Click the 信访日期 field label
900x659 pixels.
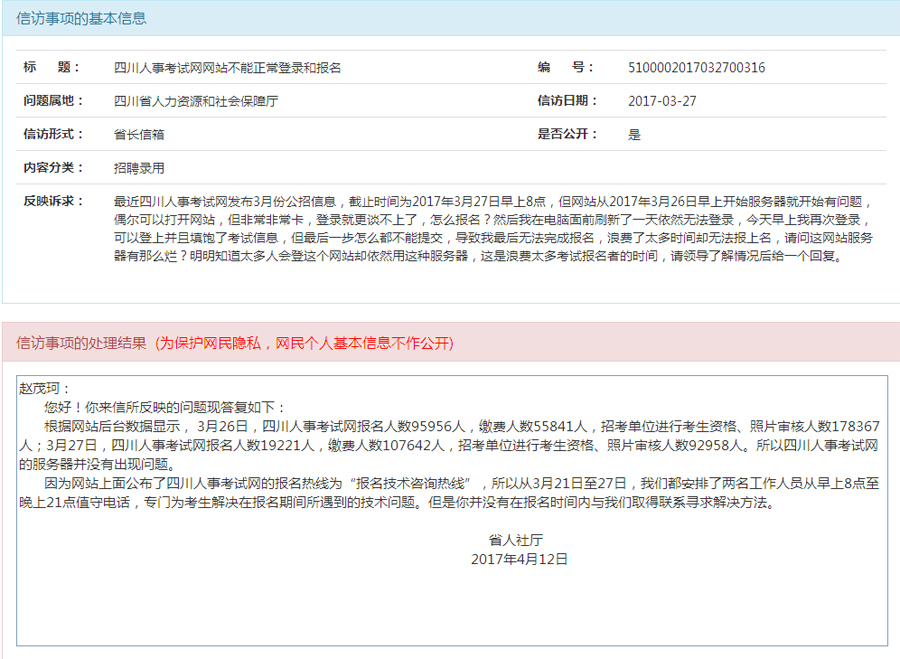pos(567,101)
